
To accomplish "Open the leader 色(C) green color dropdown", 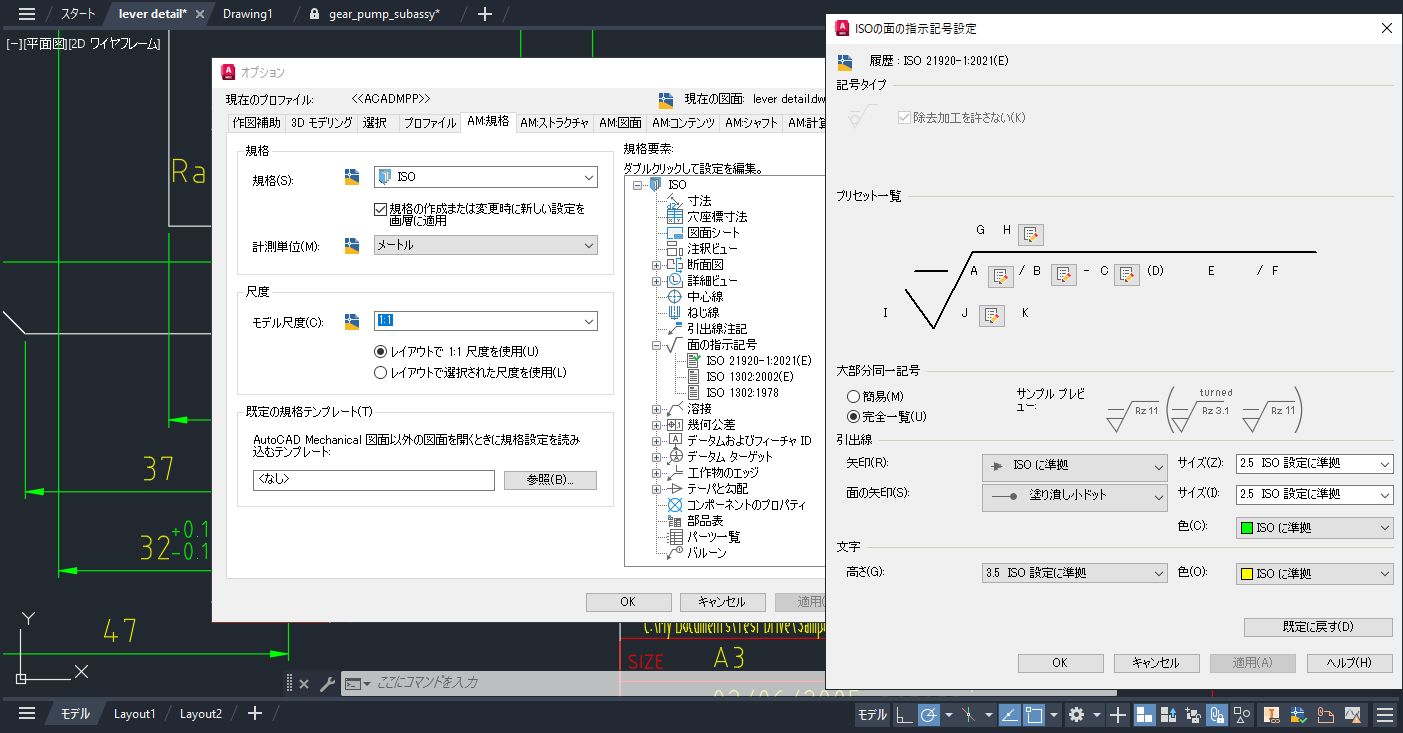I will [1314, 527].
